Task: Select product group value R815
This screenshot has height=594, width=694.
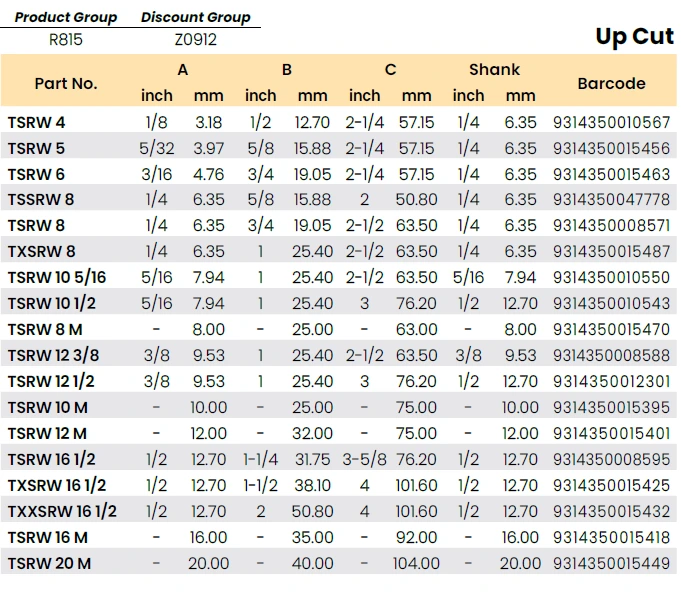Action: tap(66, 40)
